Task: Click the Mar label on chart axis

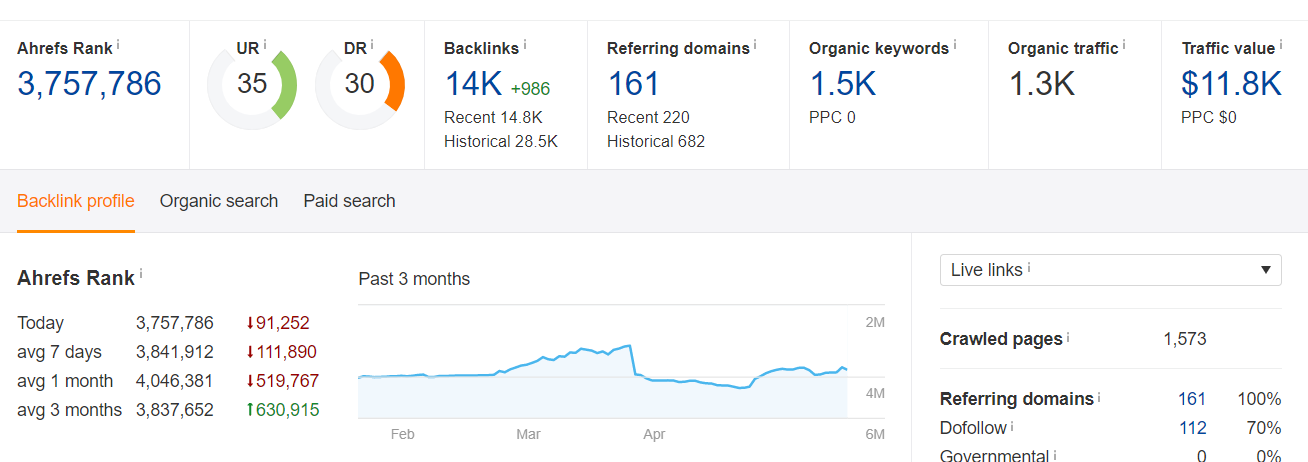Action: (x=528, y=434)
